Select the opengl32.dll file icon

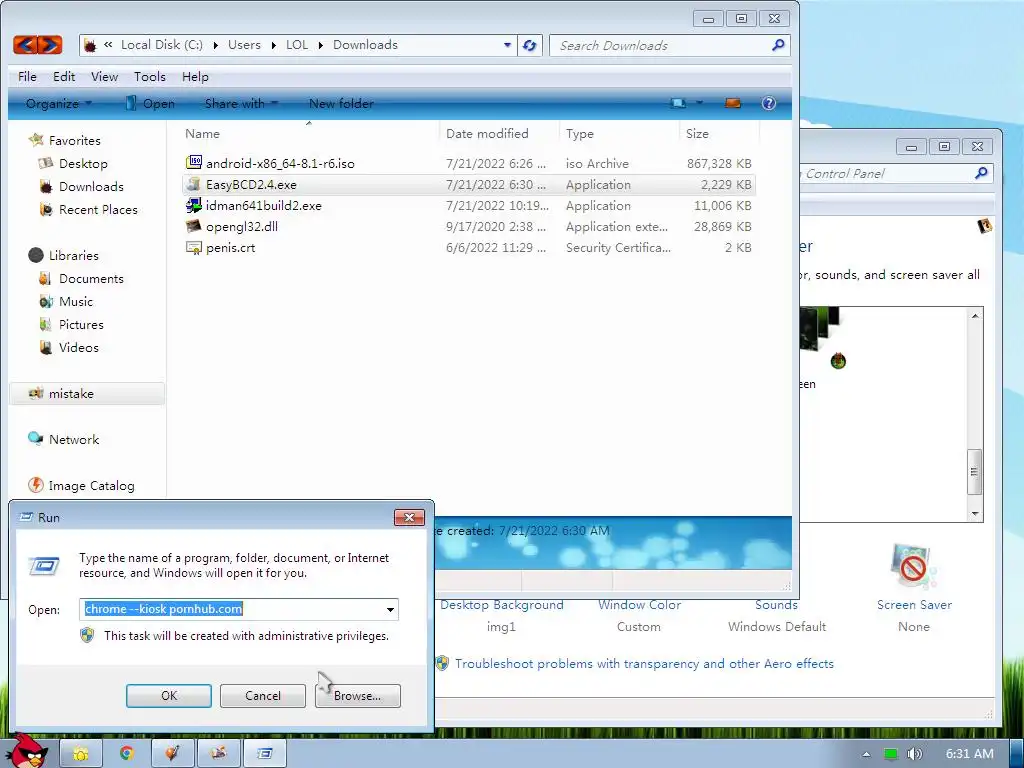click(x=194, y=226)
